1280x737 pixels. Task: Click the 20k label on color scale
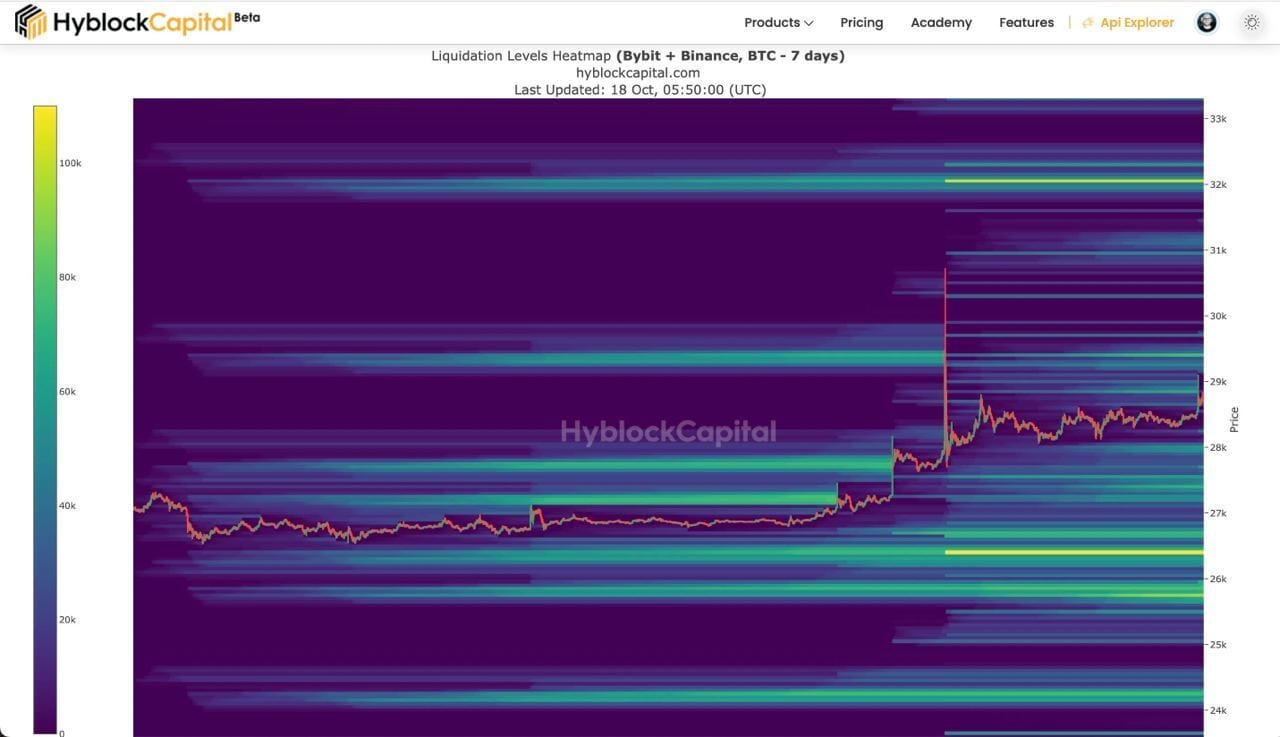67,619
